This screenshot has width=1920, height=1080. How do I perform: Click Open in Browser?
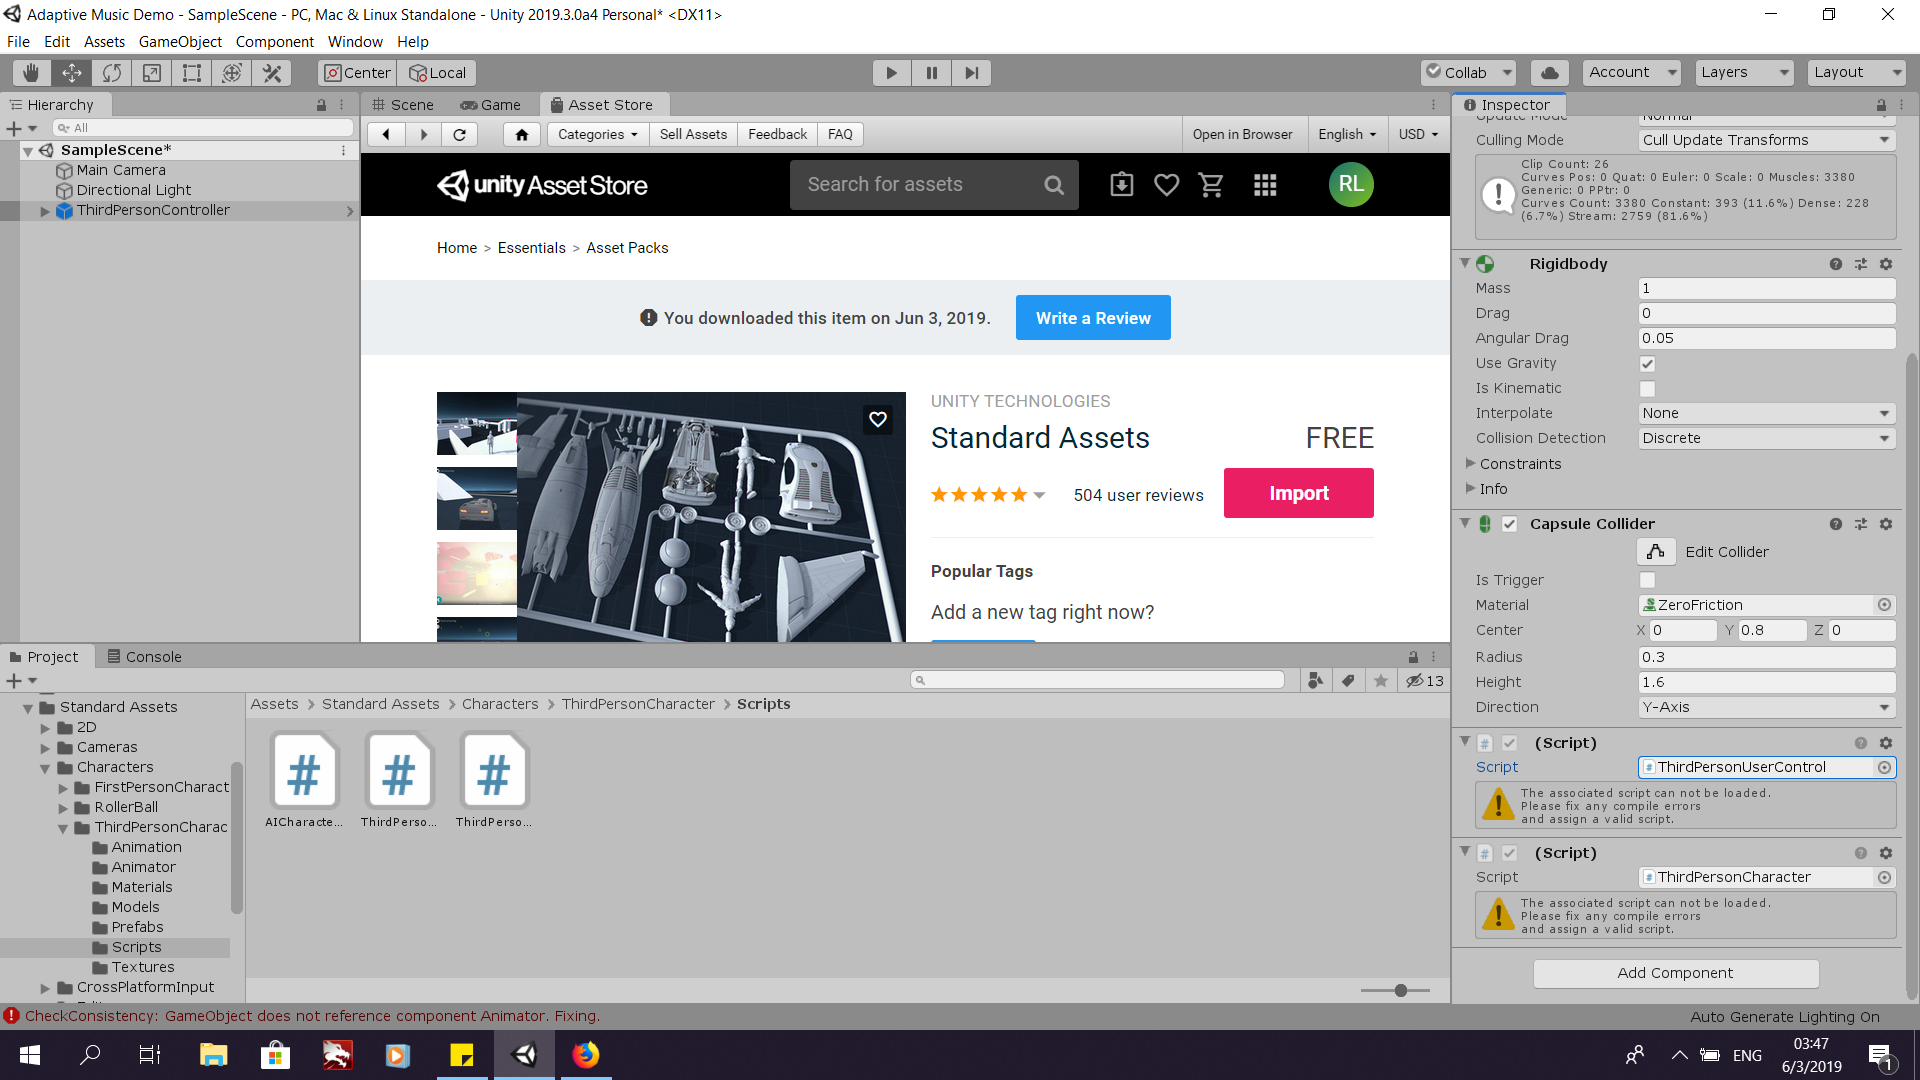[1242, 134]
